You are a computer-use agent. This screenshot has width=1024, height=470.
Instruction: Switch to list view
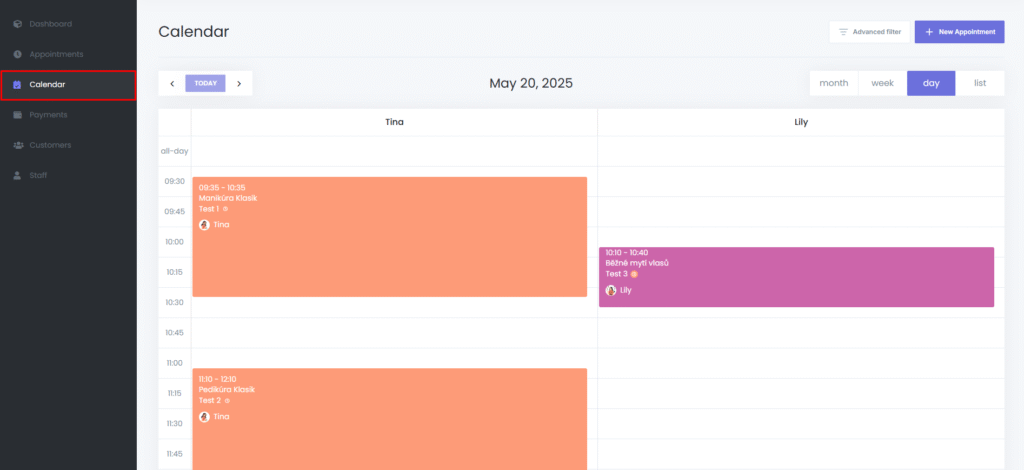[980, 83]
